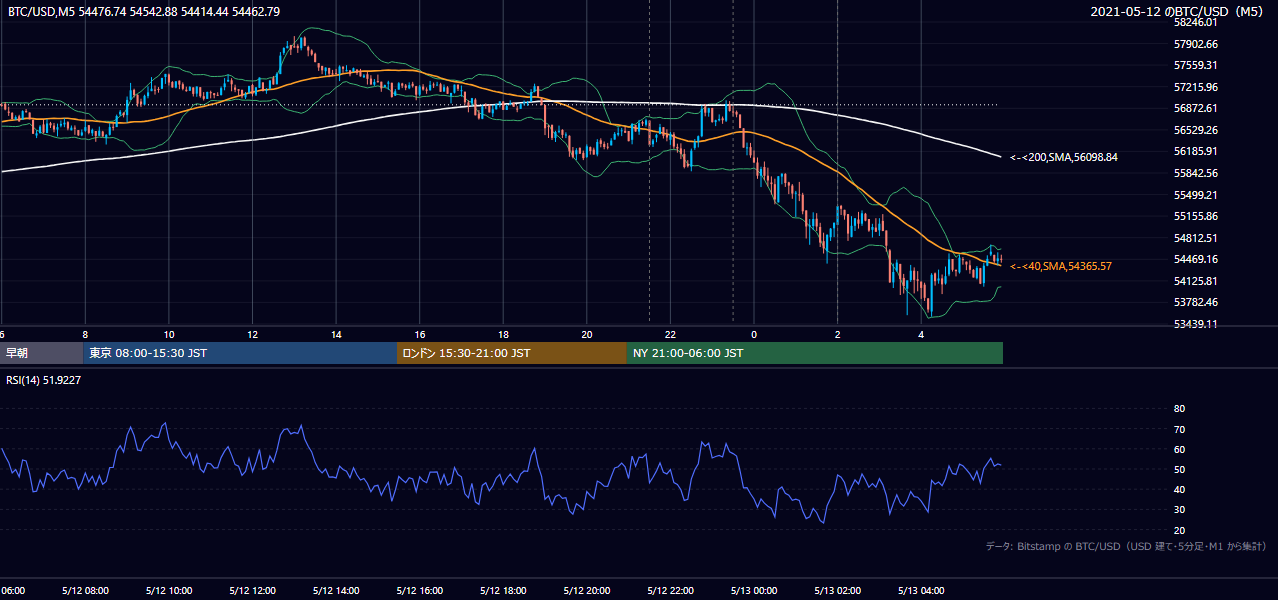Click the 5/13 00:00 time label
Screen dimensions: 1278x600
tap(754, 590)
